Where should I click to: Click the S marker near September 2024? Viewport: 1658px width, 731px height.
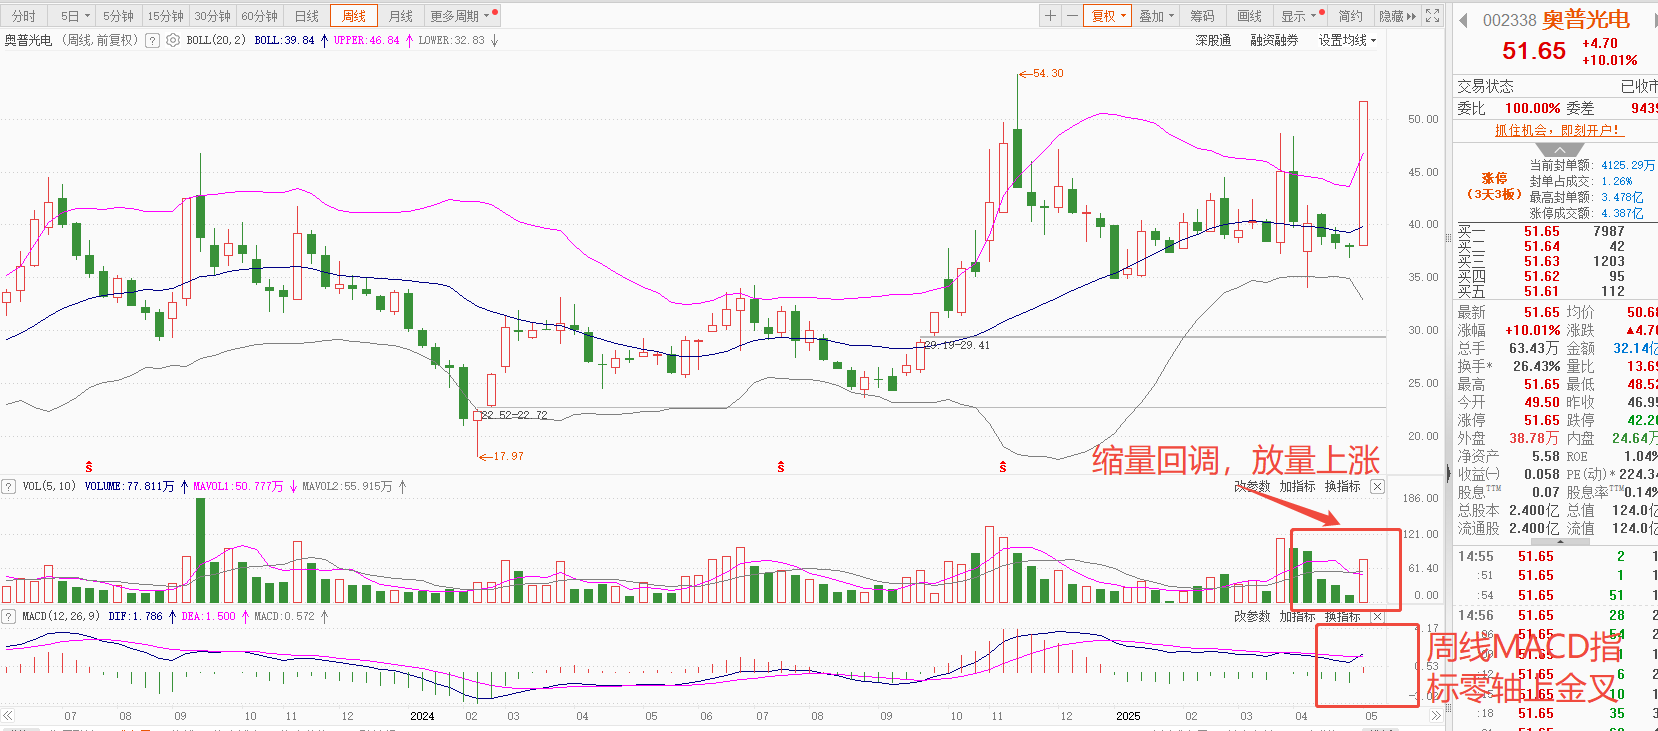coord(781,467)
